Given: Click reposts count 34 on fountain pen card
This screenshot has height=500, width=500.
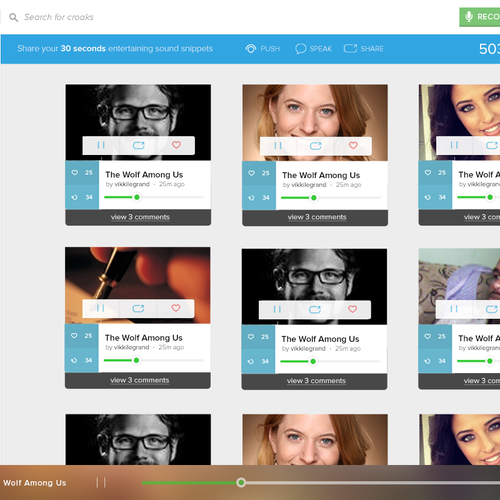Looking at the screenshot, I should (x=82, y=360).
